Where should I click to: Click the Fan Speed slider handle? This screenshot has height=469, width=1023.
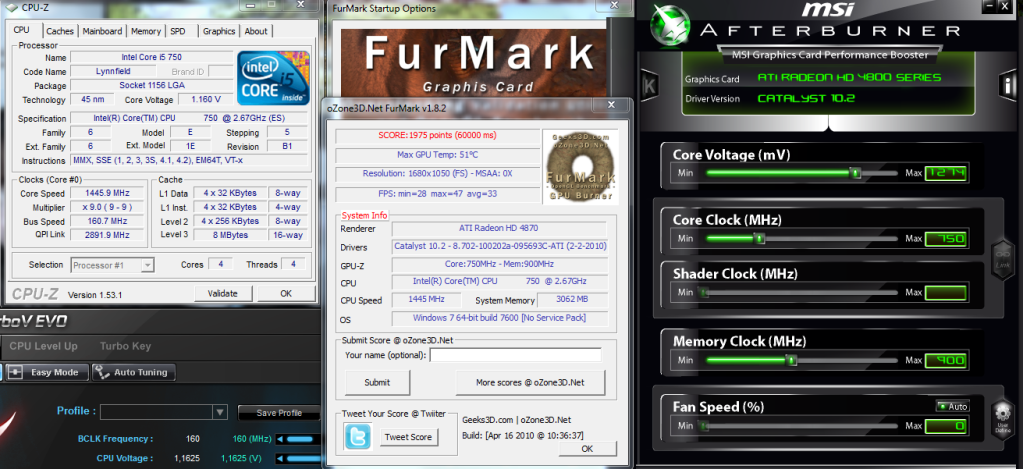(704, 426)
